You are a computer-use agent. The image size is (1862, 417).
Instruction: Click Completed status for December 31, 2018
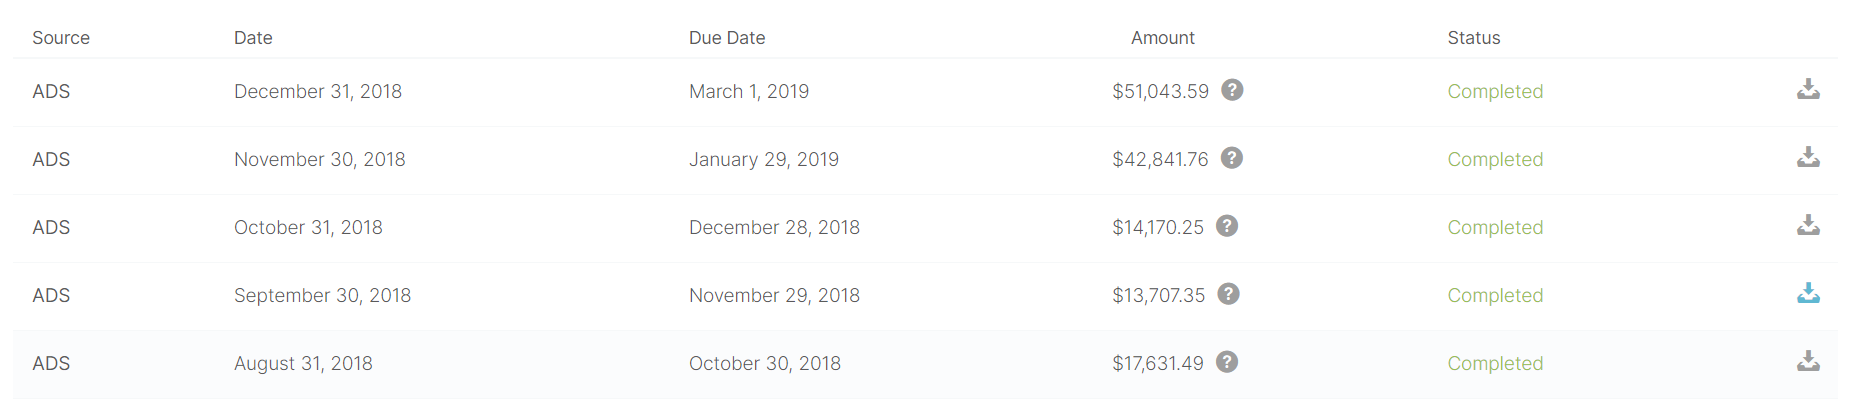point(1495,91)
